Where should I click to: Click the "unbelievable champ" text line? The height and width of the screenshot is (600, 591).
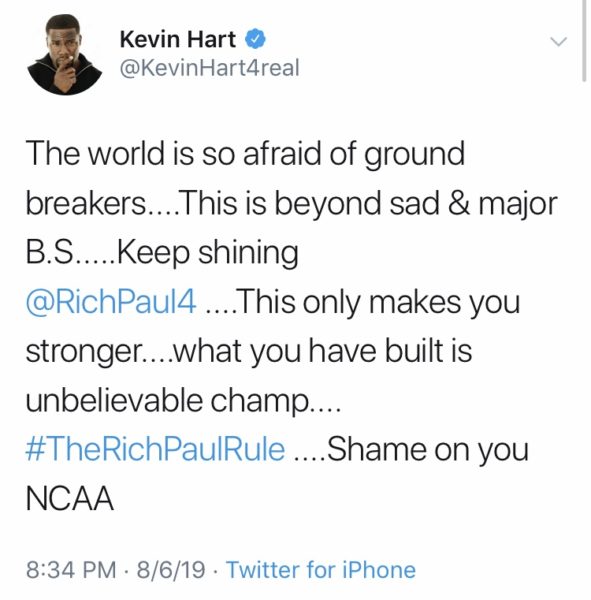pos(167,401)
